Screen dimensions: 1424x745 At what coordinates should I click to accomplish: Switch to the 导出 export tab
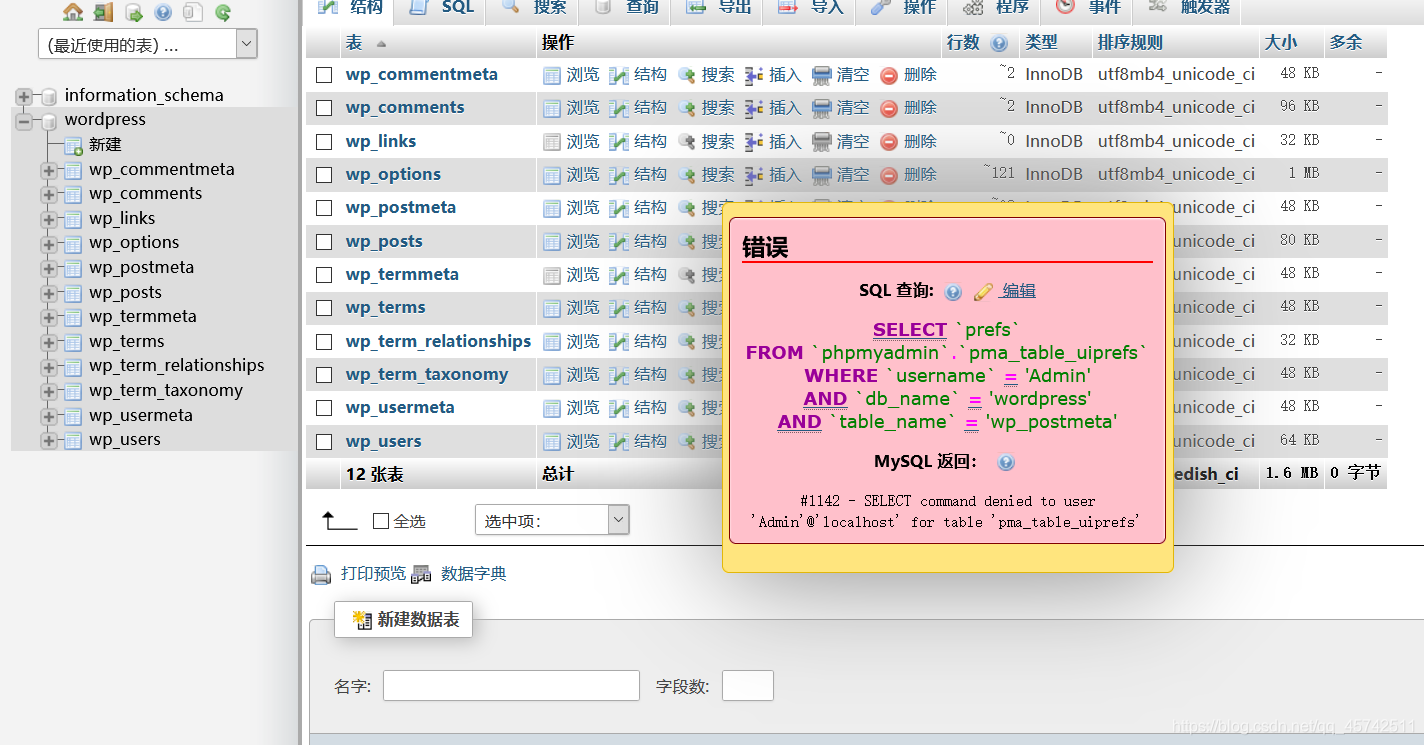[x=719, y=9]
